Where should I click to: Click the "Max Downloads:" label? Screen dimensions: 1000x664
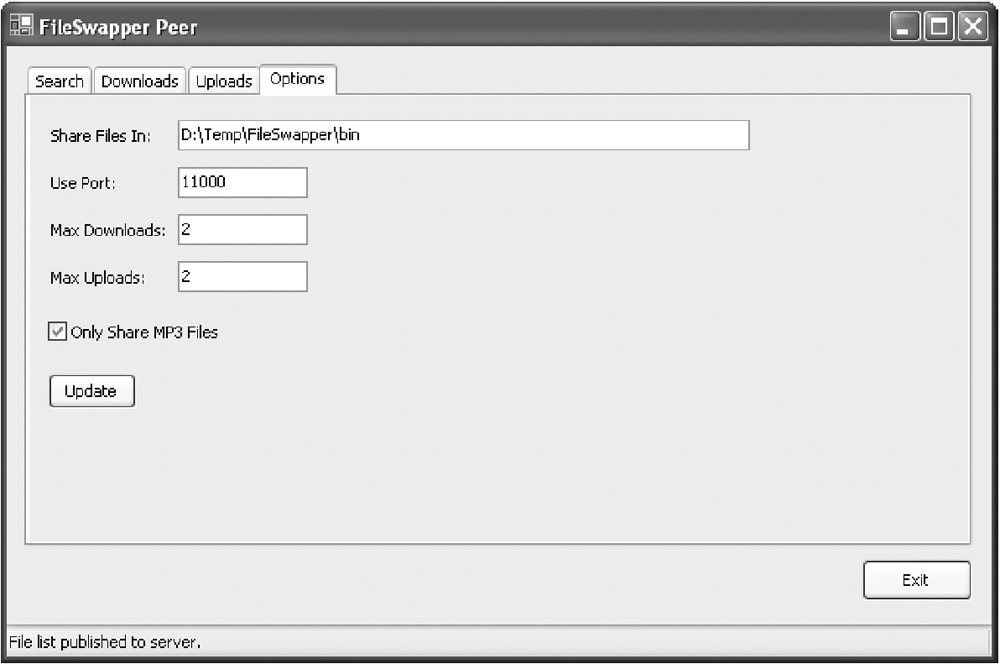click(x=108, y=230)
